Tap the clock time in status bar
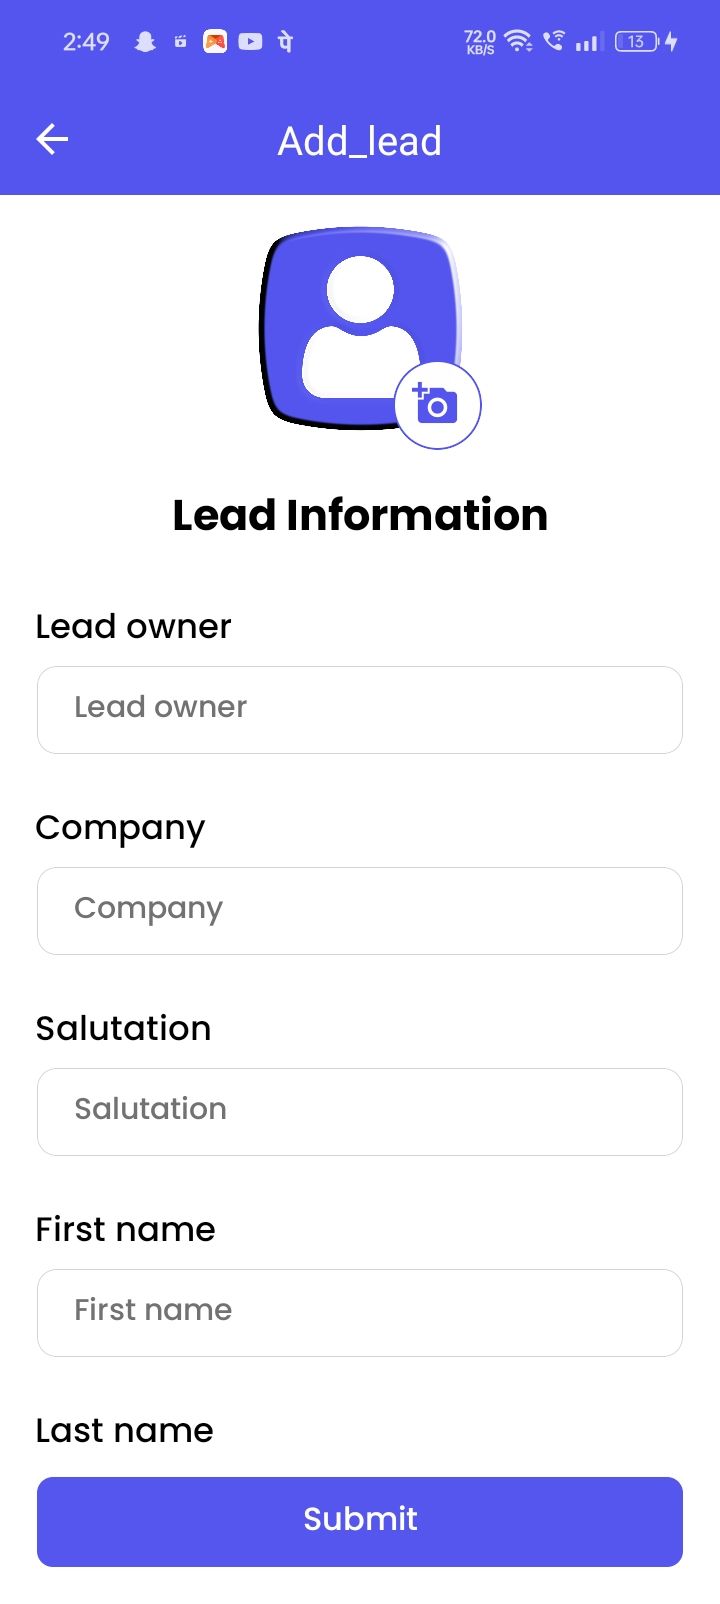The width and height of the screenshot is (720, 1604). 86,41
